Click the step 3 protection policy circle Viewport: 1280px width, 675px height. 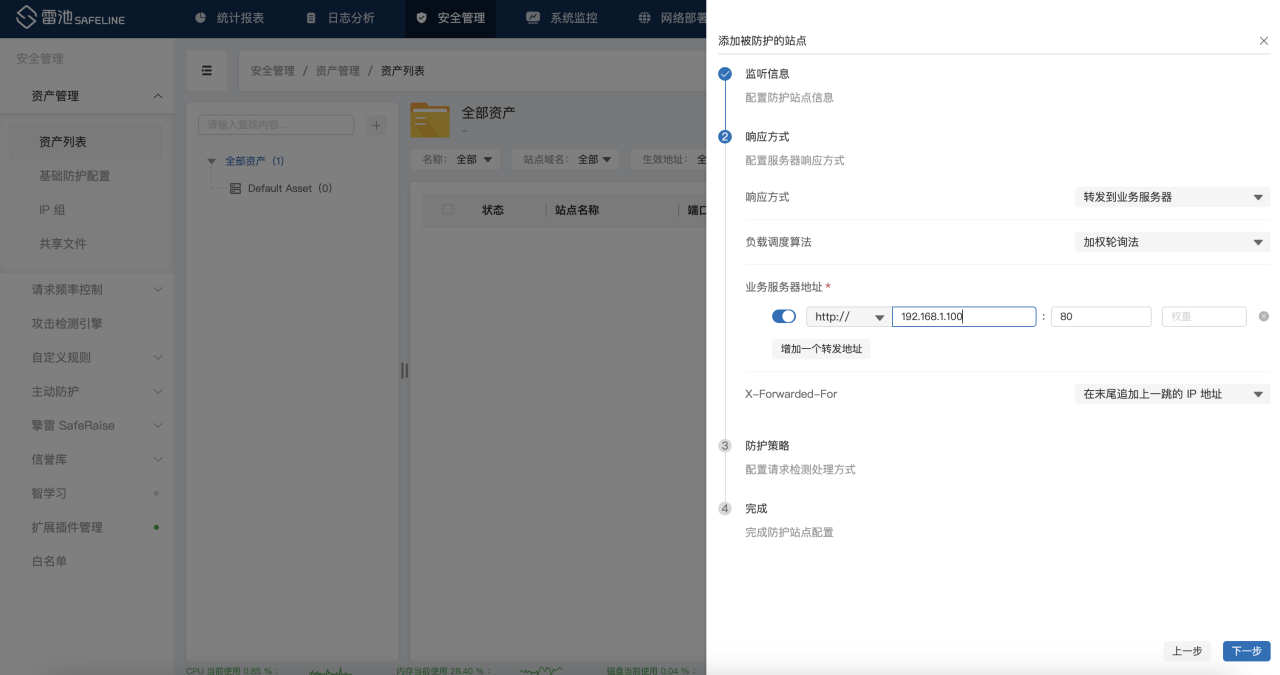(x=725, y=446)
